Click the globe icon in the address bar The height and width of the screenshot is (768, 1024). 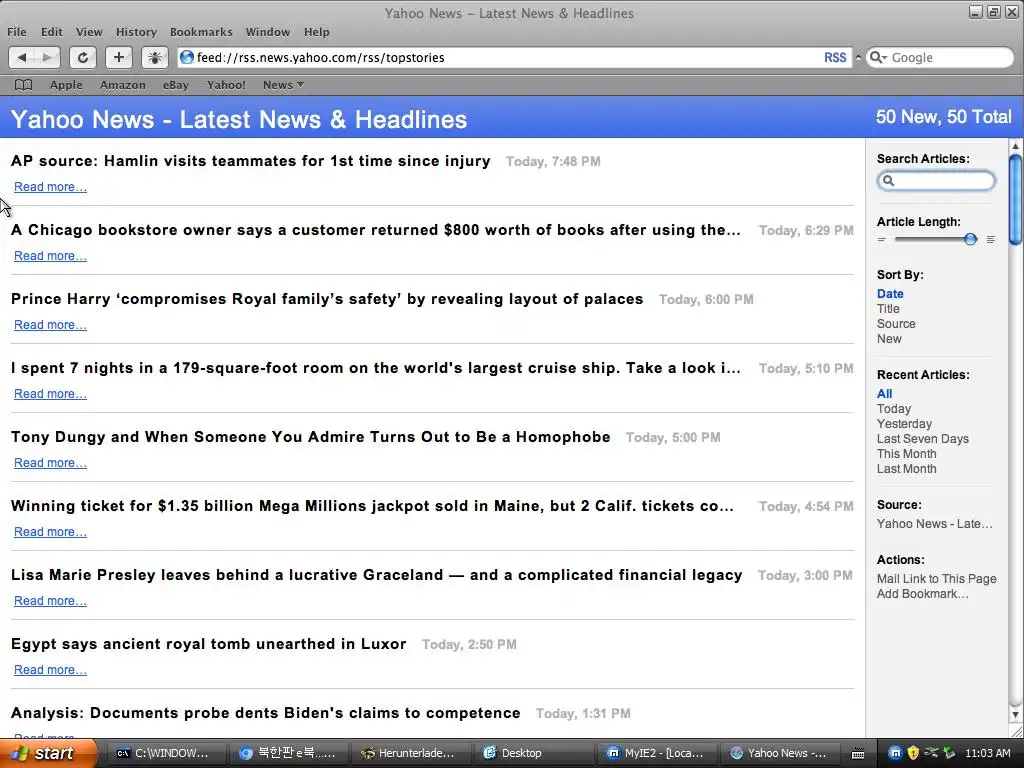[x=187, y=57]
